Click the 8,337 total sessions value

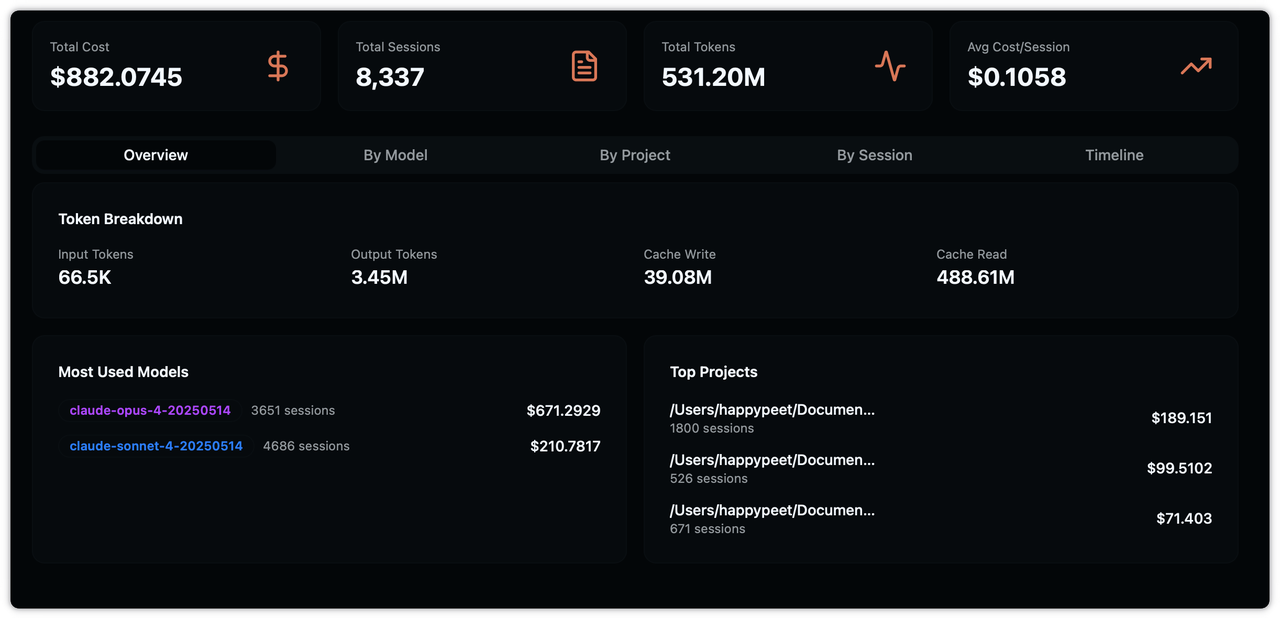coord(390,77)
